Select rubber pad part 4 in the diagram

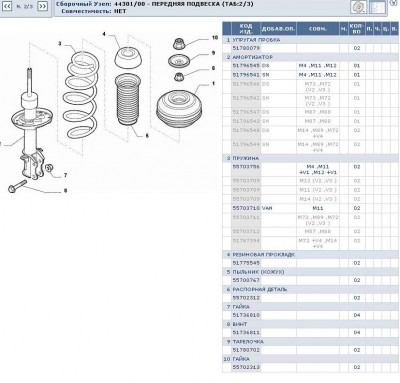click(x=128, y=58)
